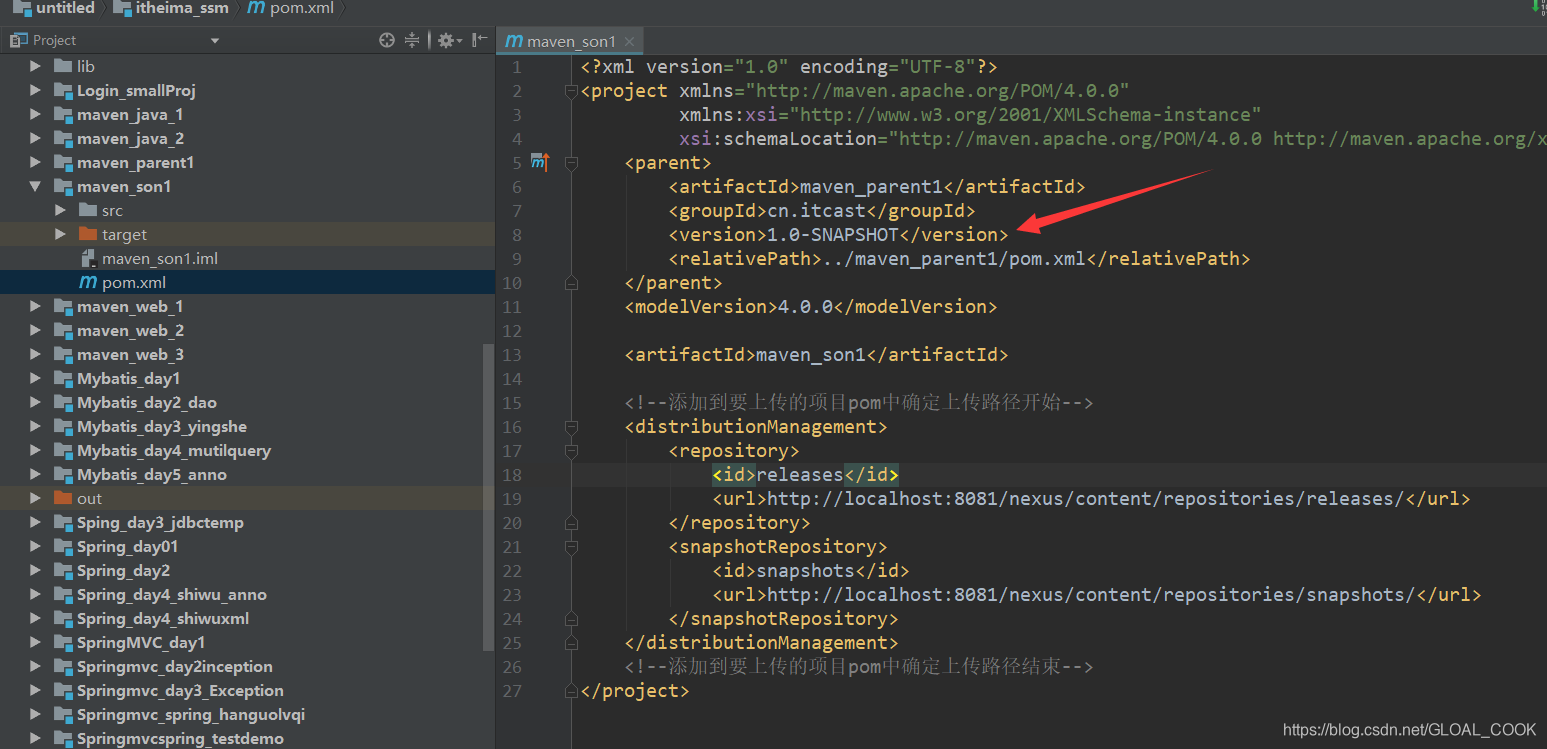Click the releases repository URL on line 19
The height and width of the screenshot is (749, 1547).
pos(1085,498)
